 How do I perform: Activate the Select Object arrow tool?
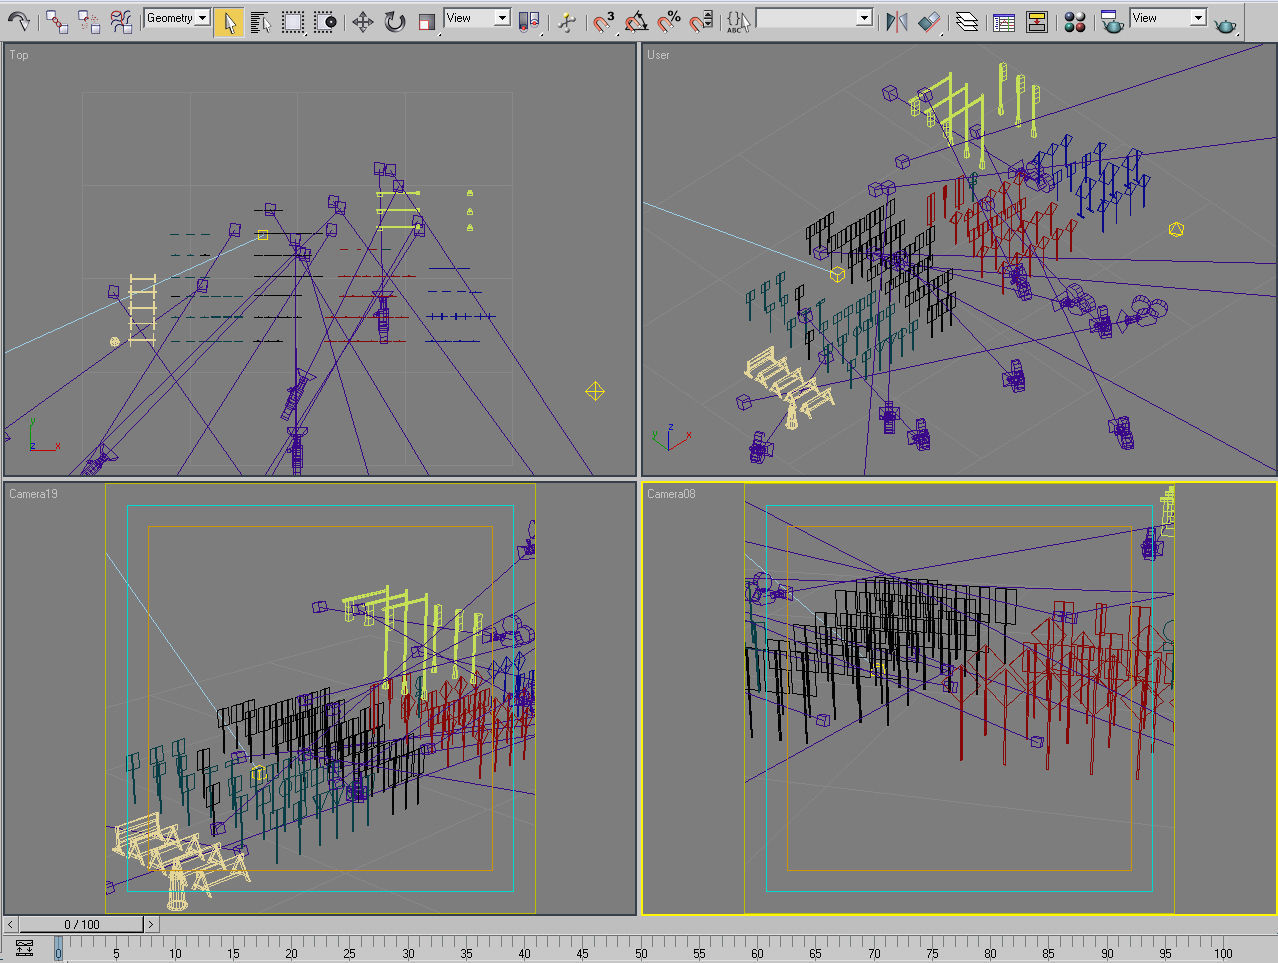pyautogui.click(x=229, y=22)
